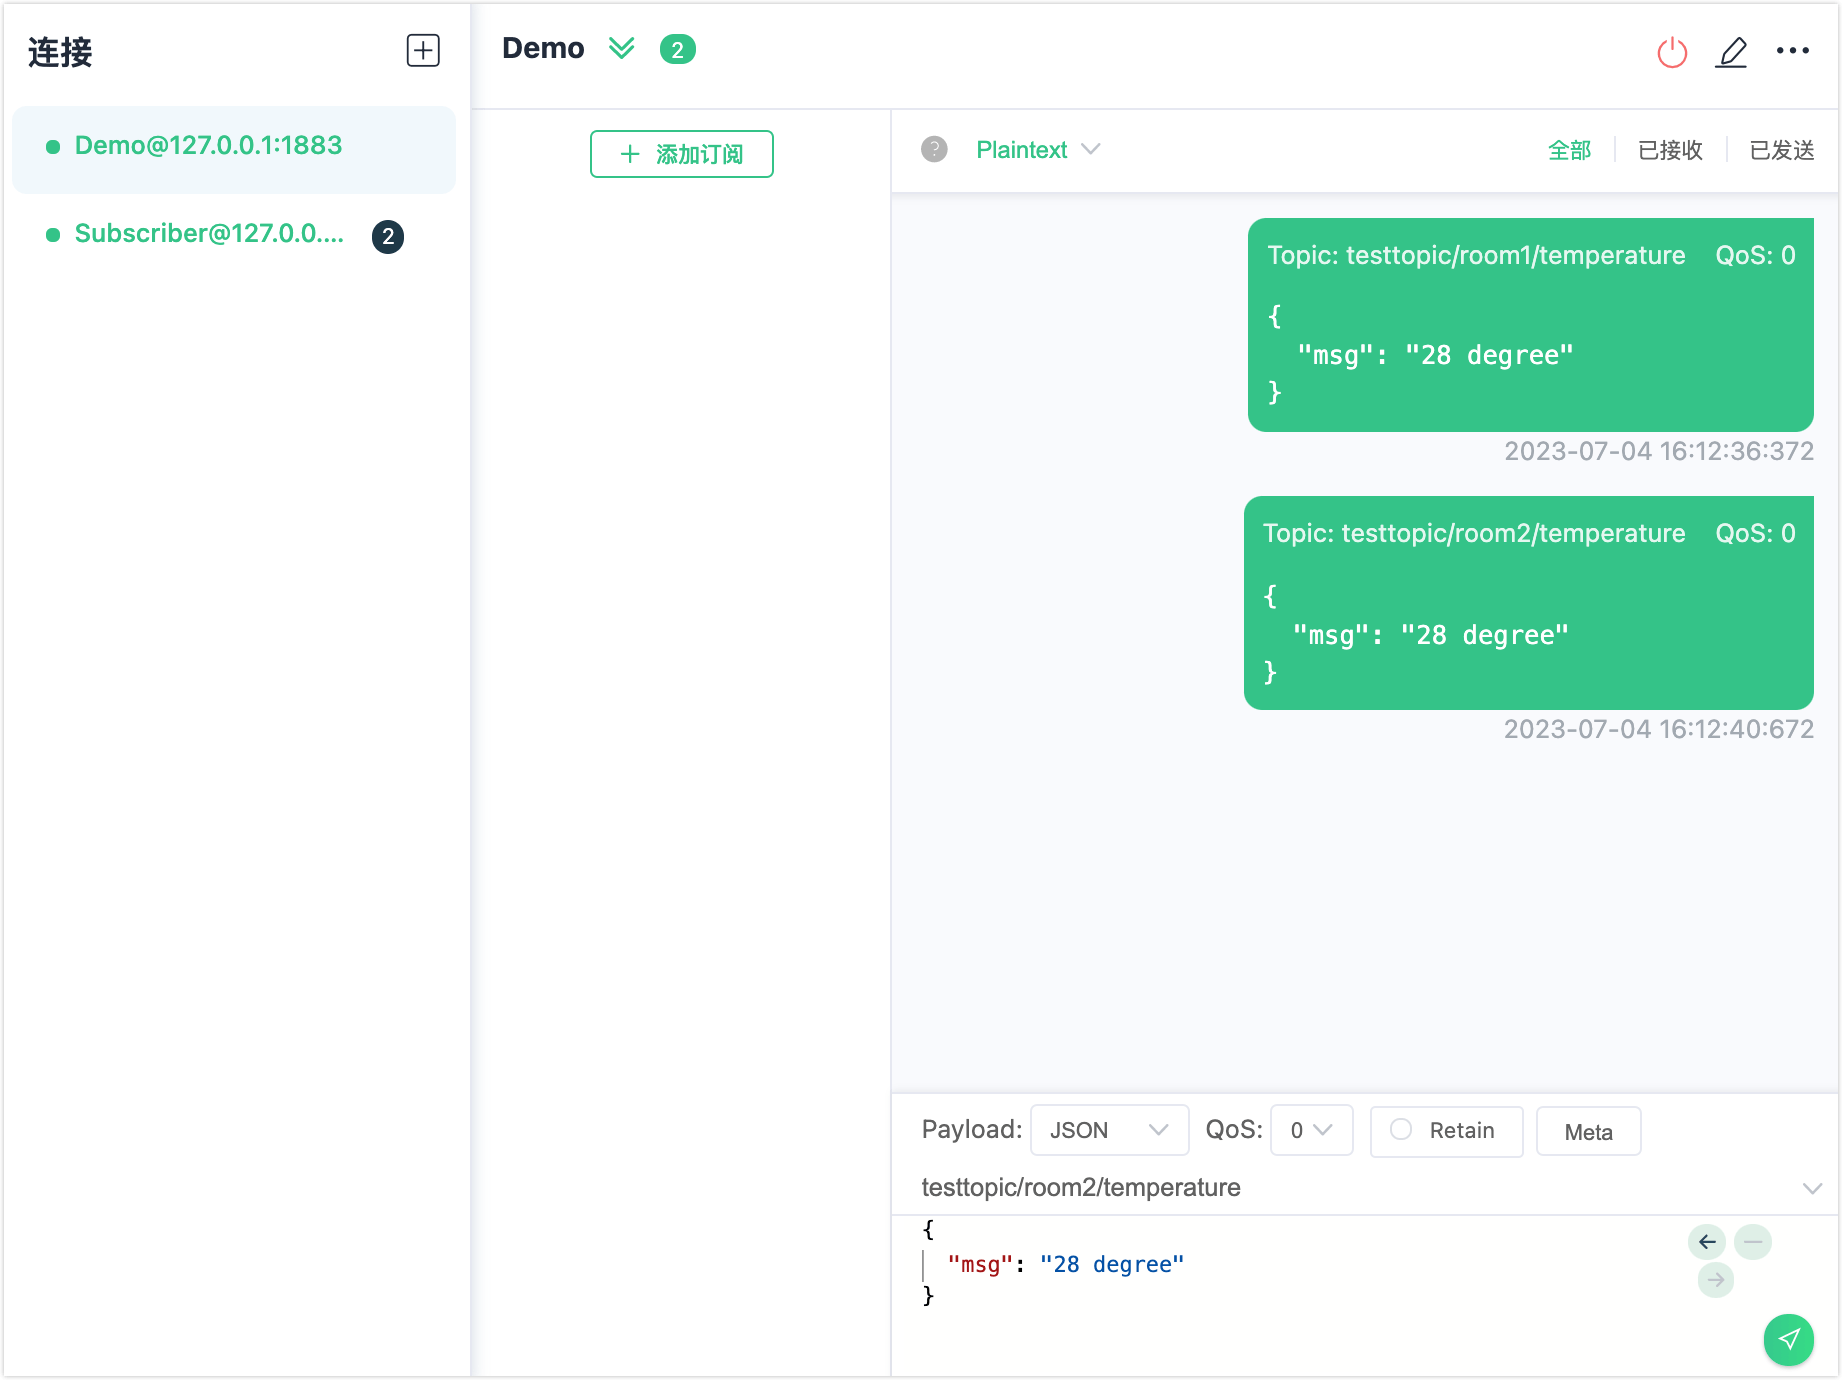Open the Meta settings button
This screenshot has height=1380, width=1842.
point(1588,1132)
